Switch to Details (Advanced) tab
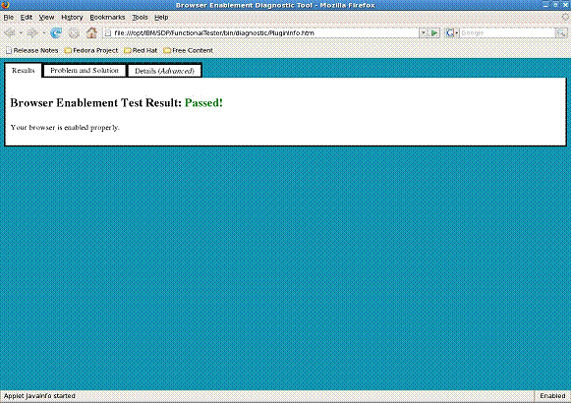Image resolution: width=572 pixels, height=404 pixels. tap(164, 71)
